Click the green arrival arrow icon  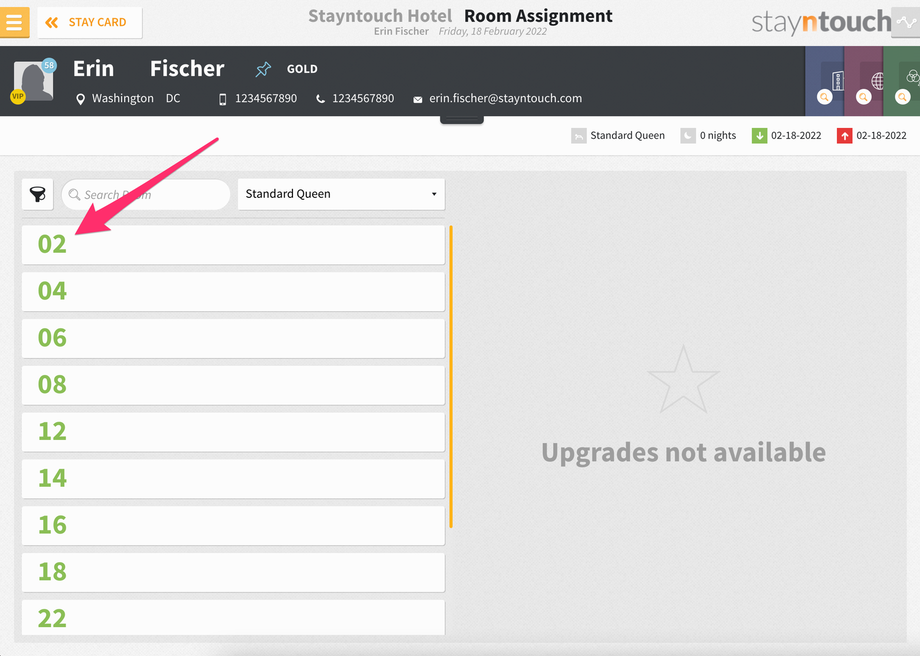pyautogui.click(x=759, y=136)
